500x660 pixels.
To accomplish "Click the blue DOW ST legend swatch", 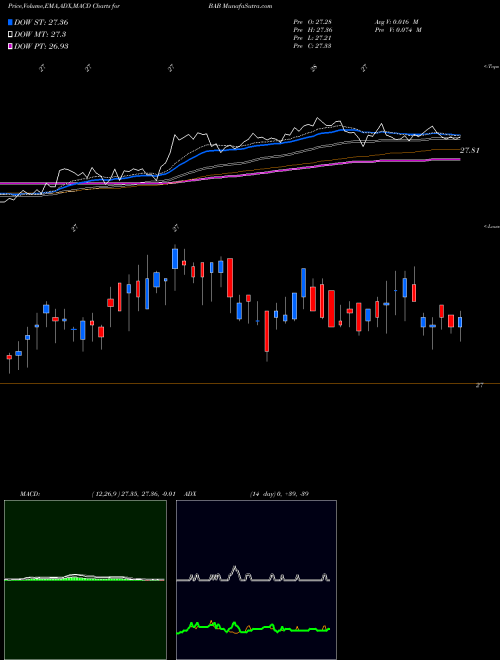I will click(11, 22).
